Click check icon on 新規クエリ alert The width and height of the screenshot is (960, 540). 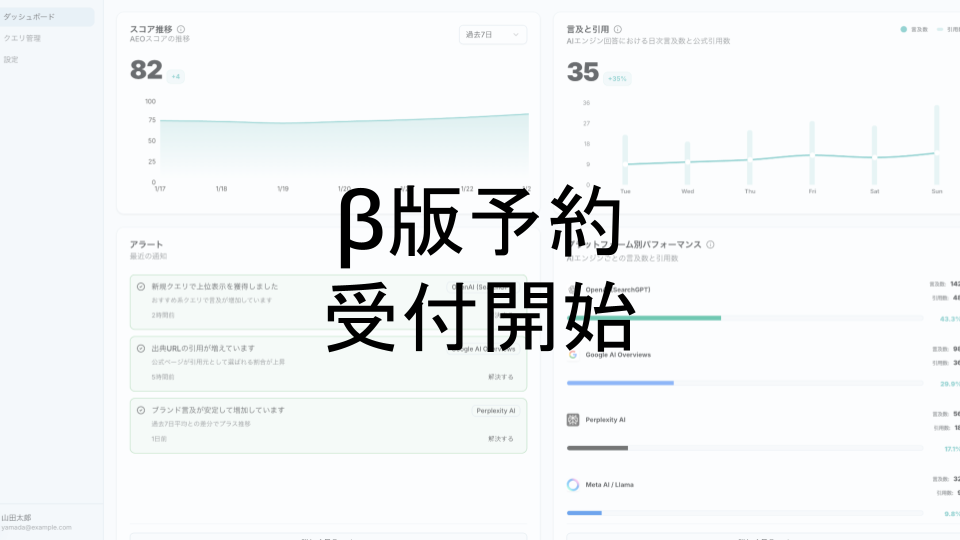point(141,287)
